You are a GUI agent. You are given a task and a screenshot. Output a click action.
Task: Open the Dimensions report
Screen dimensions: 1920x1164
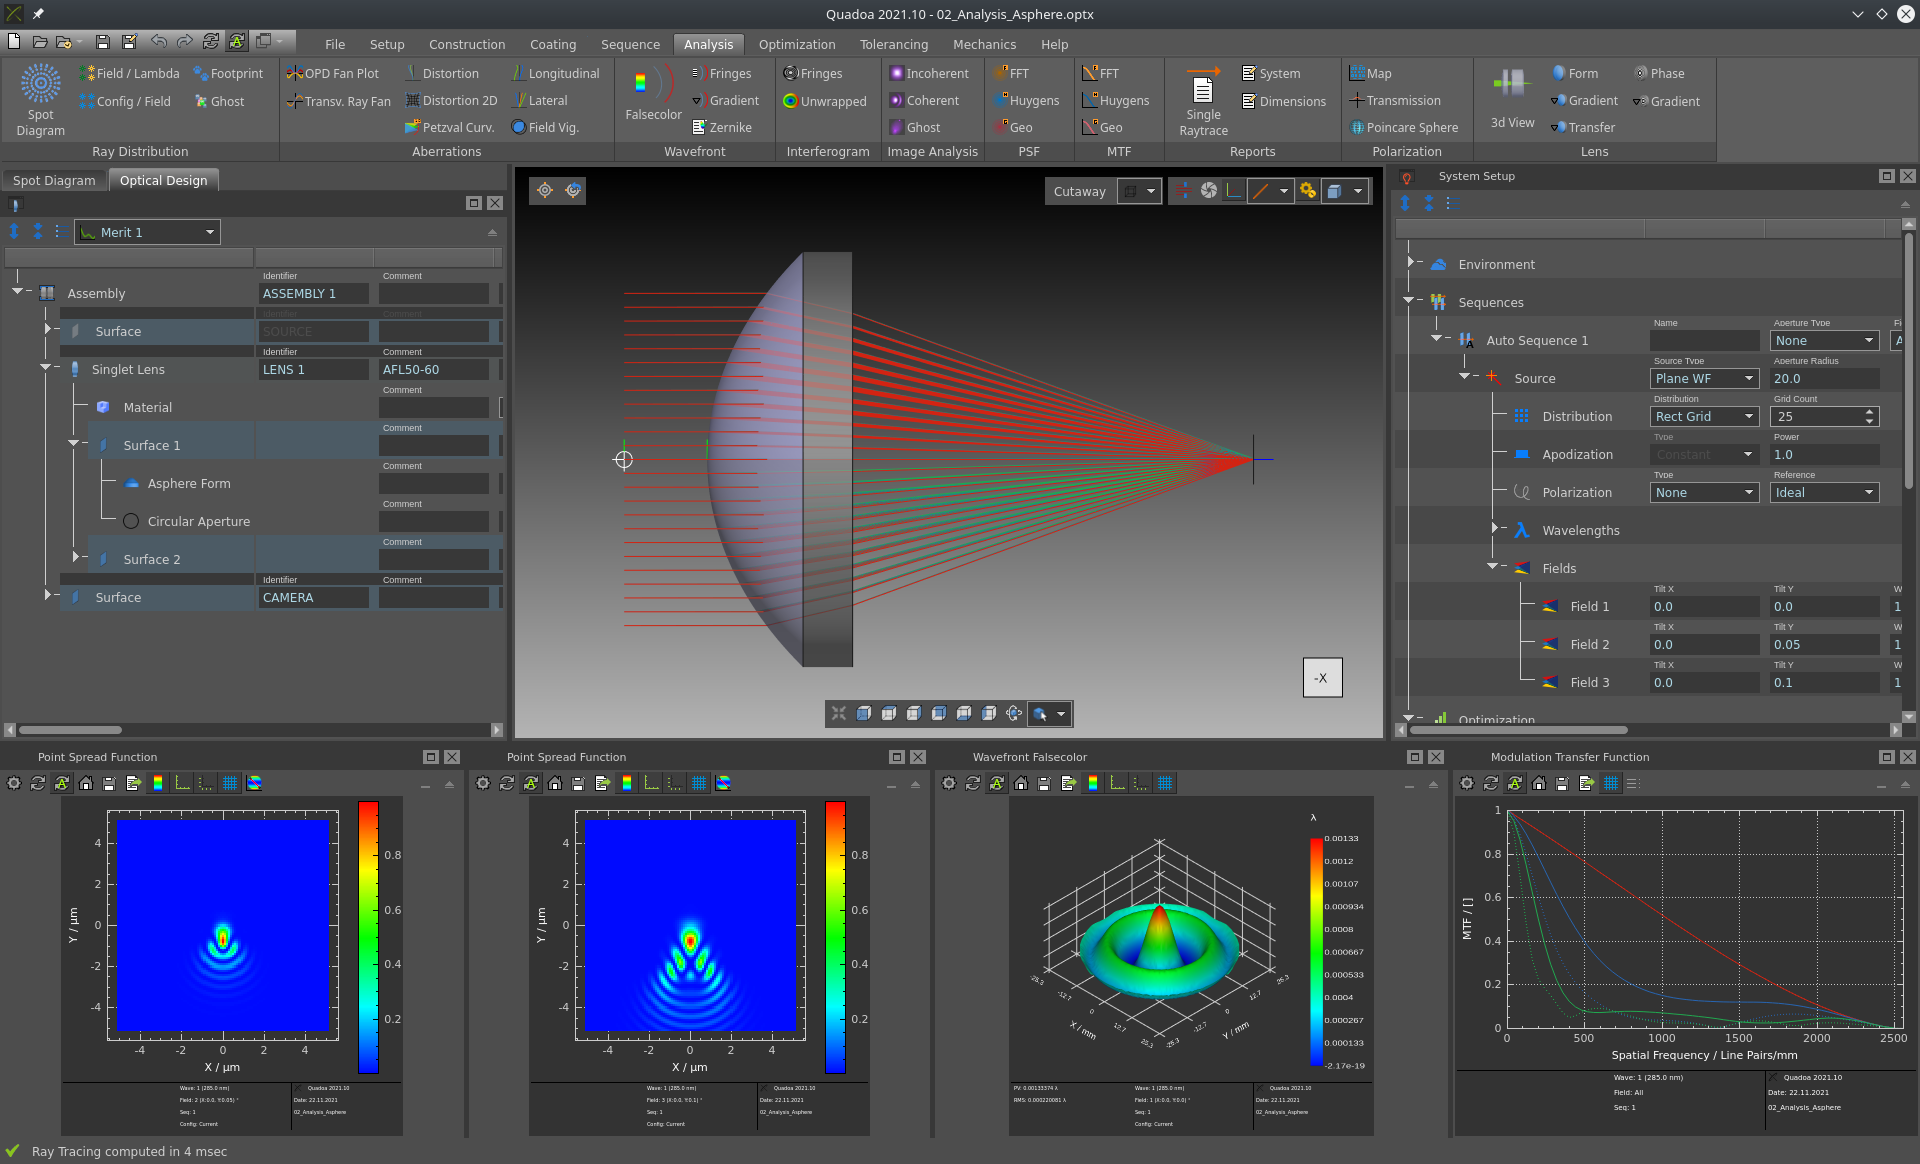point(1284,101)
